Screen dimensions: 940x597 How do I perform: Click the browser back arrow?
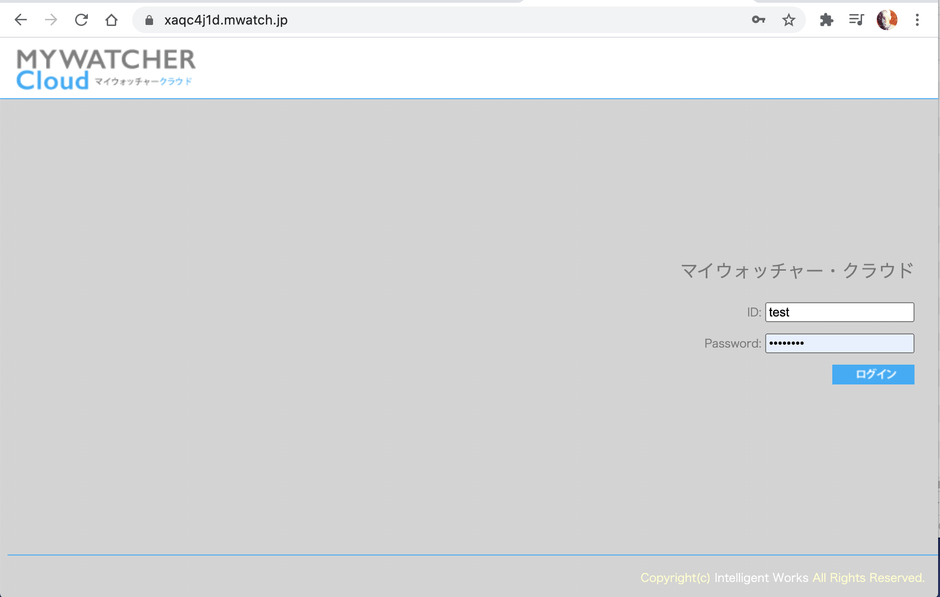click(20, 20)
